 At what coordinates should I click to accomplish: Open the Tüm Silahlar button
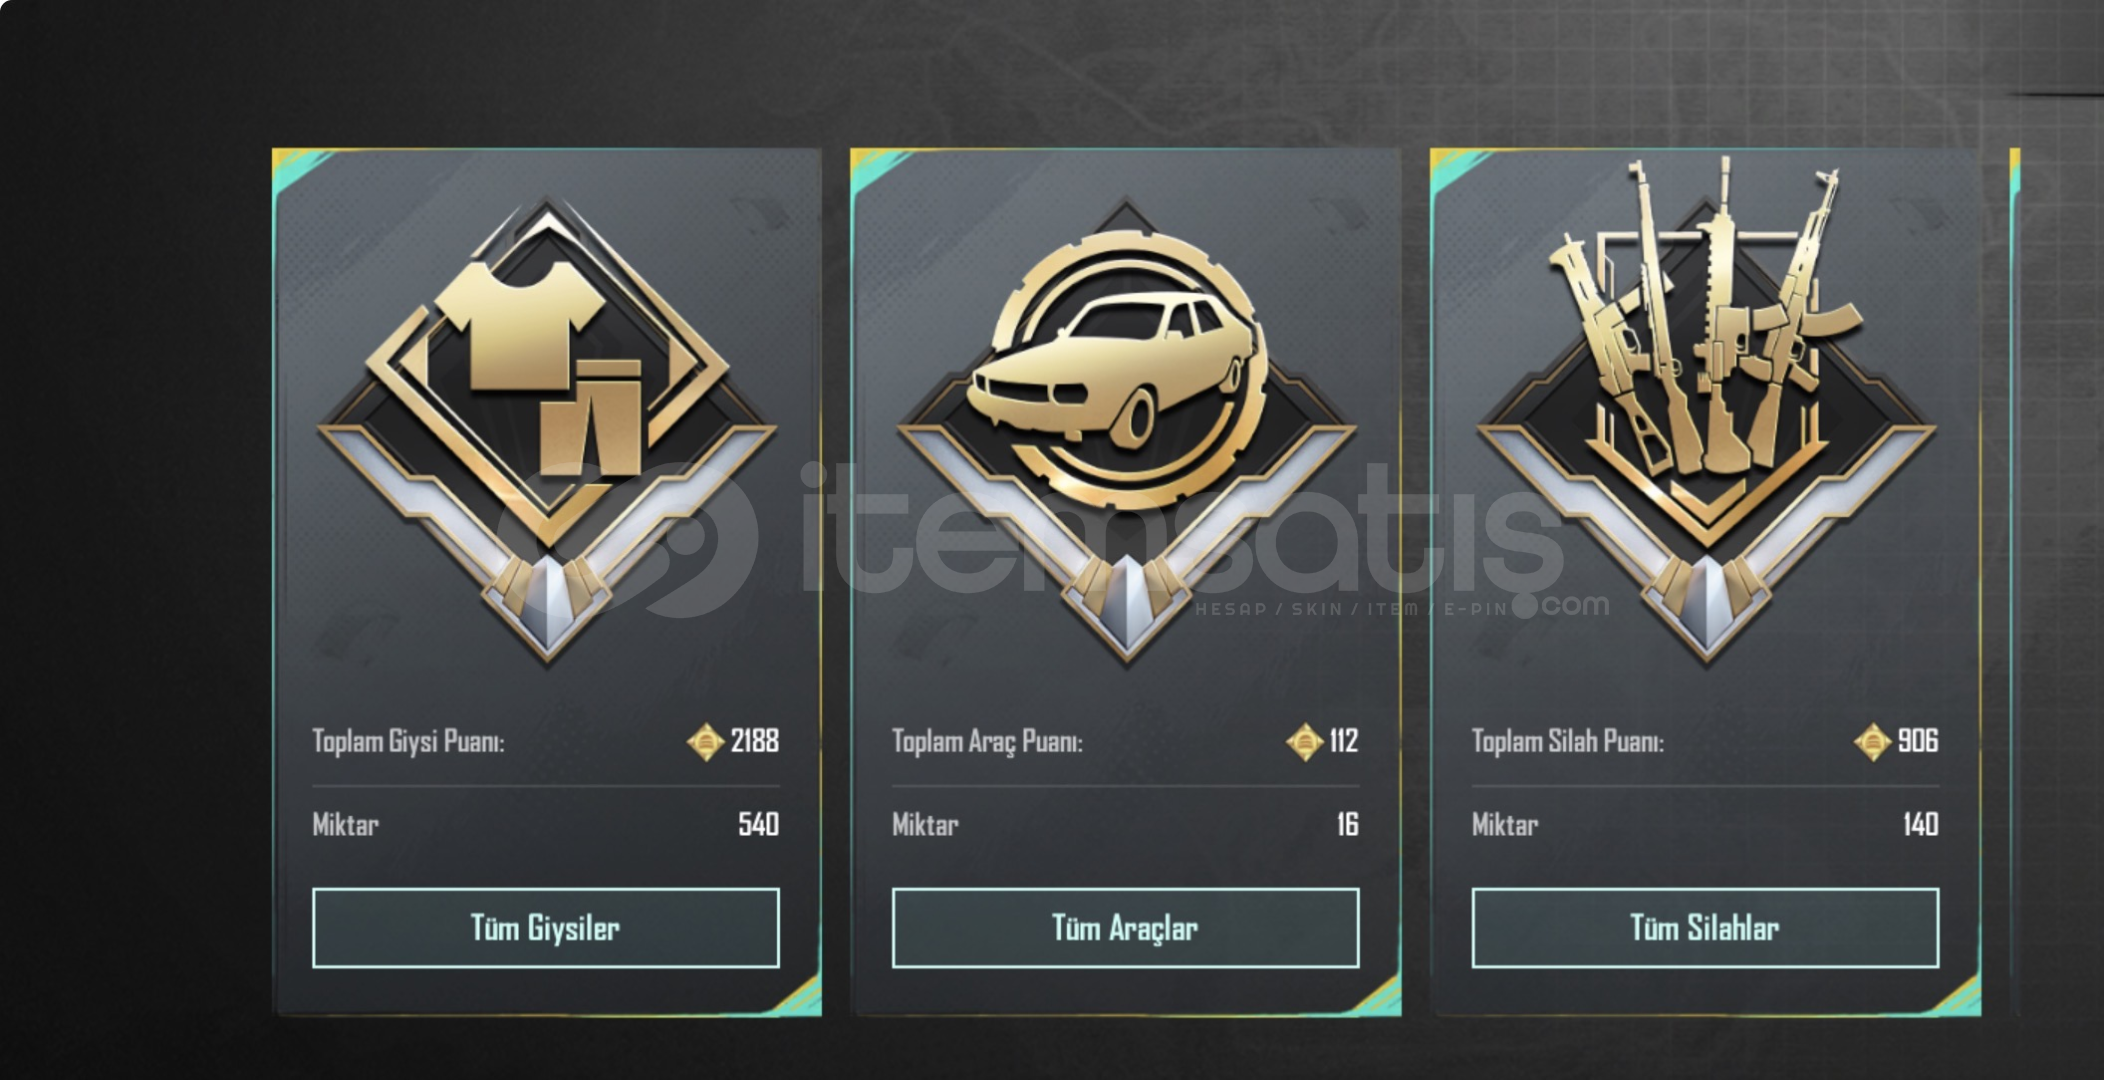1706,928
